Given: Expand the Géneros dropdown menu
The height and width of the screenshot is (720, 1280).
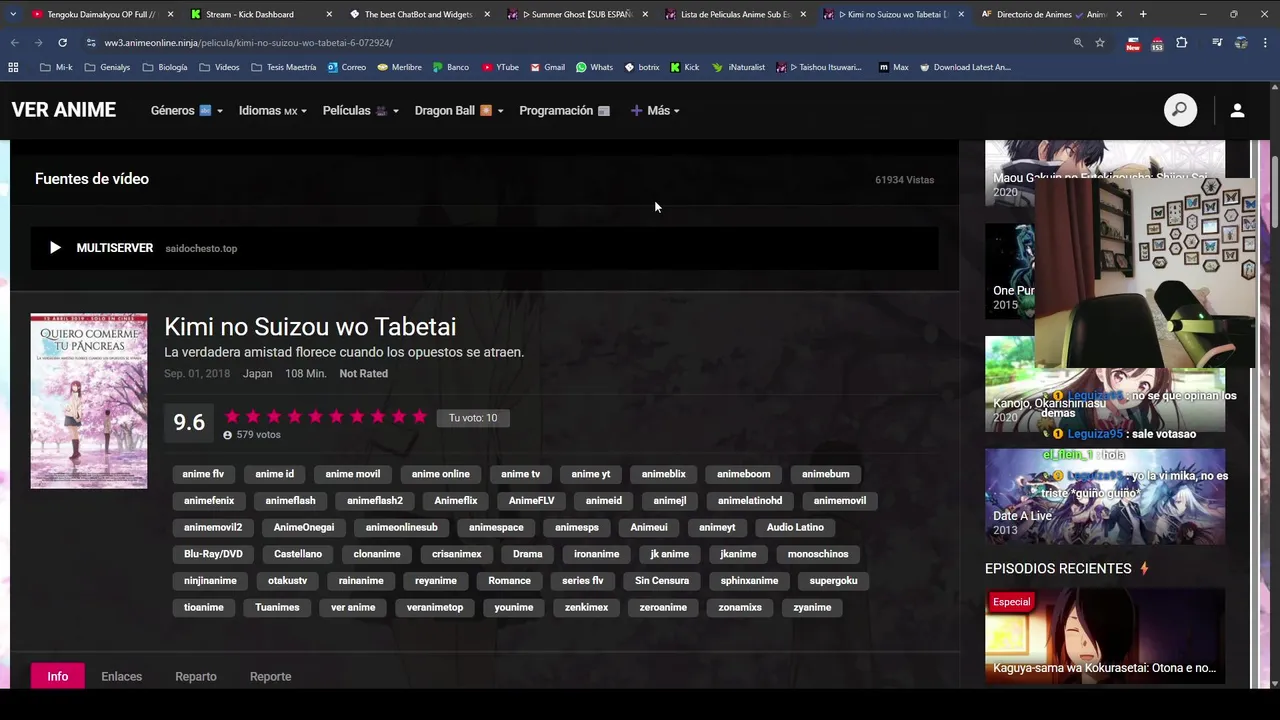Looking at the screenshot, I should (x=186, y=110).
